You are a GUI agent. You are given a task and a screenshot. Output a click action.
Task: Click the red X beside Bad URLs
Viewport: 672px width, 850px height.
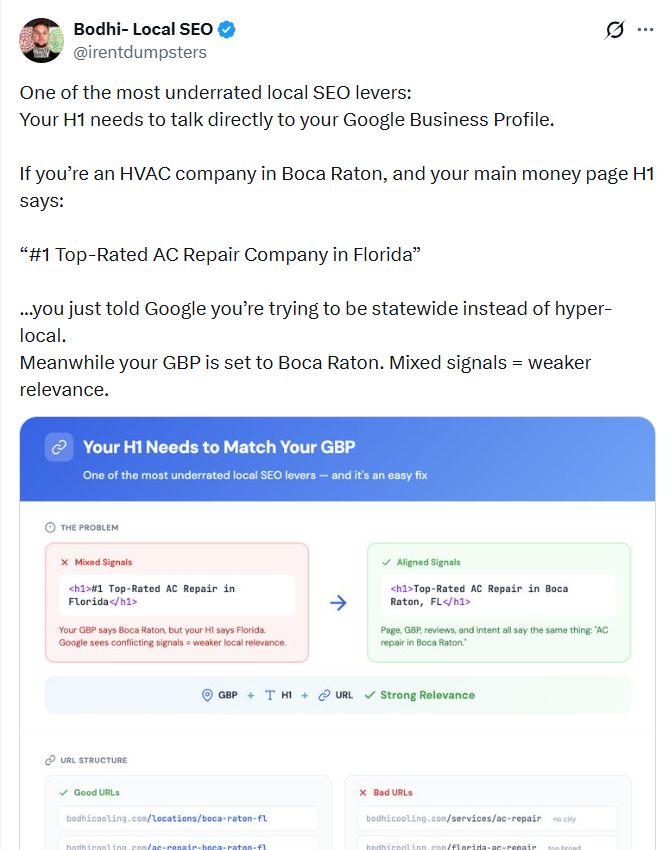click(362, 792)
